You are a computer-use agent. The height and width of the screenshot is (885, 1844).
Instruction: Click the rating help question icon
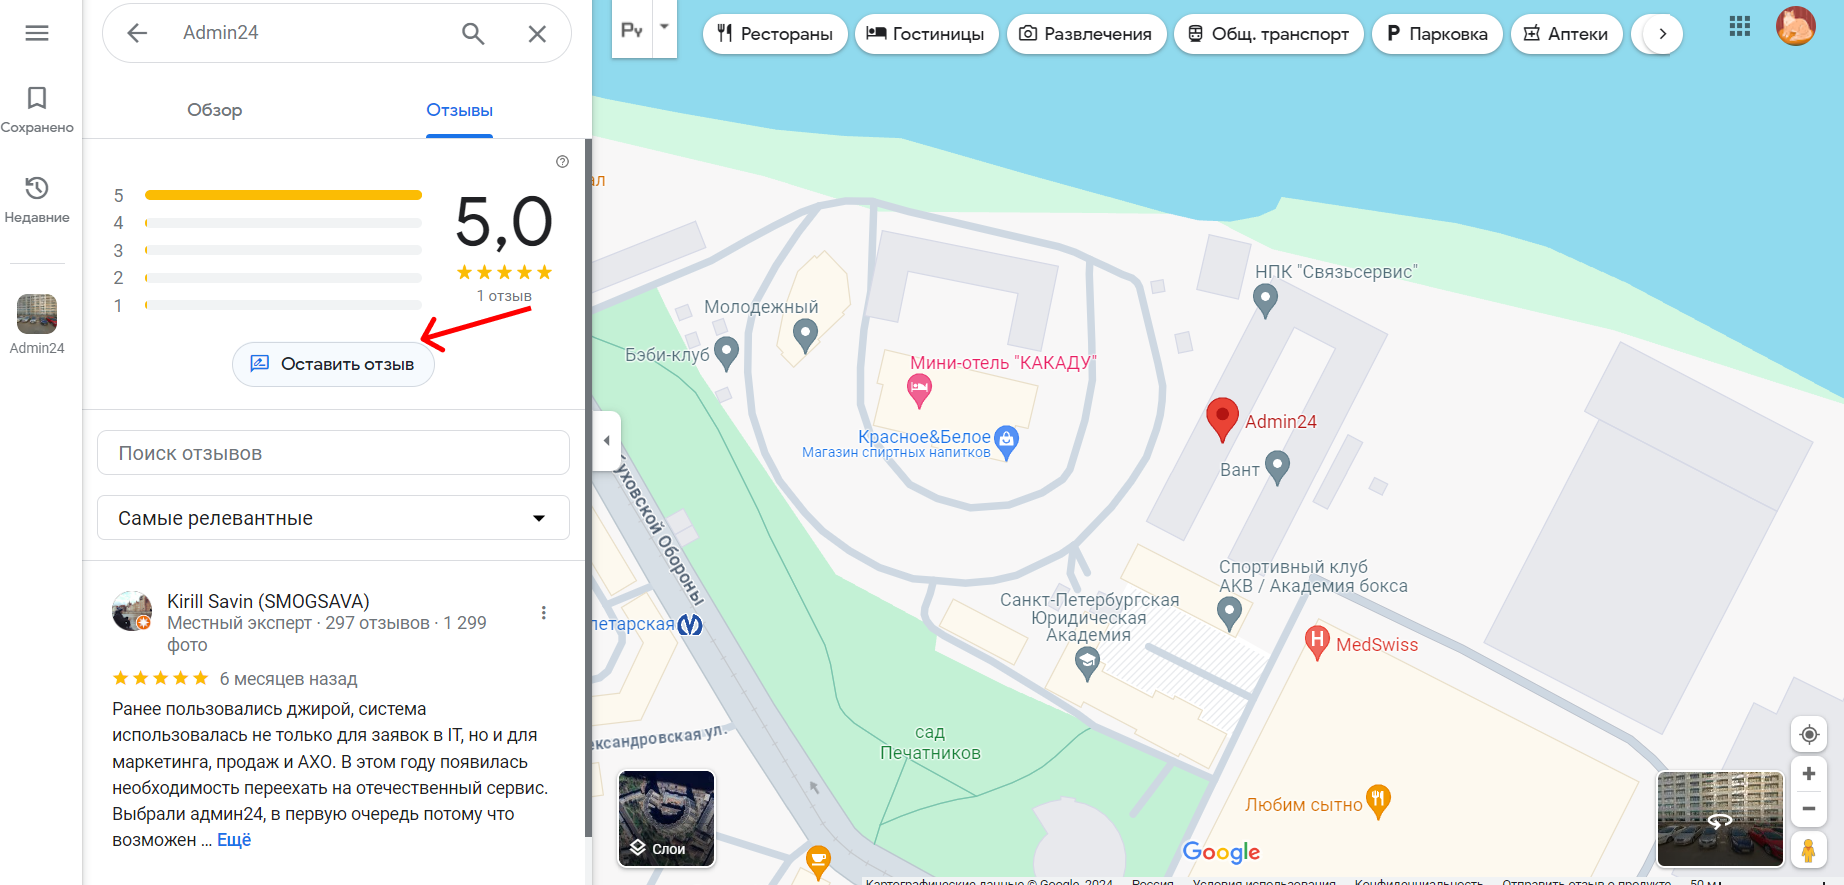pos(563,162)
